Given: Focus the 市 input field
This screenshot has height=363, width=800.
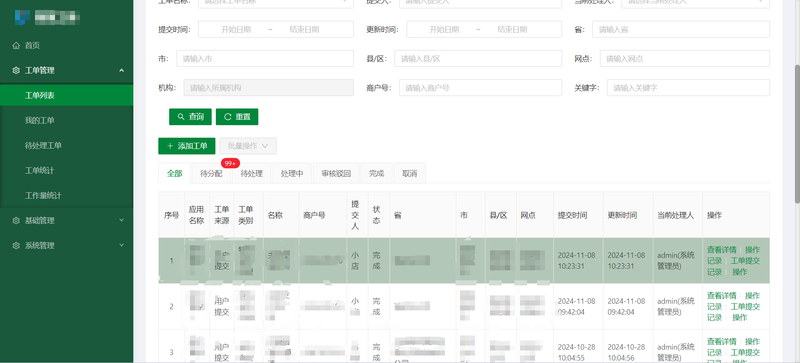Looking at the screenshot, I should pyautogui.click(x=265, y=59).
